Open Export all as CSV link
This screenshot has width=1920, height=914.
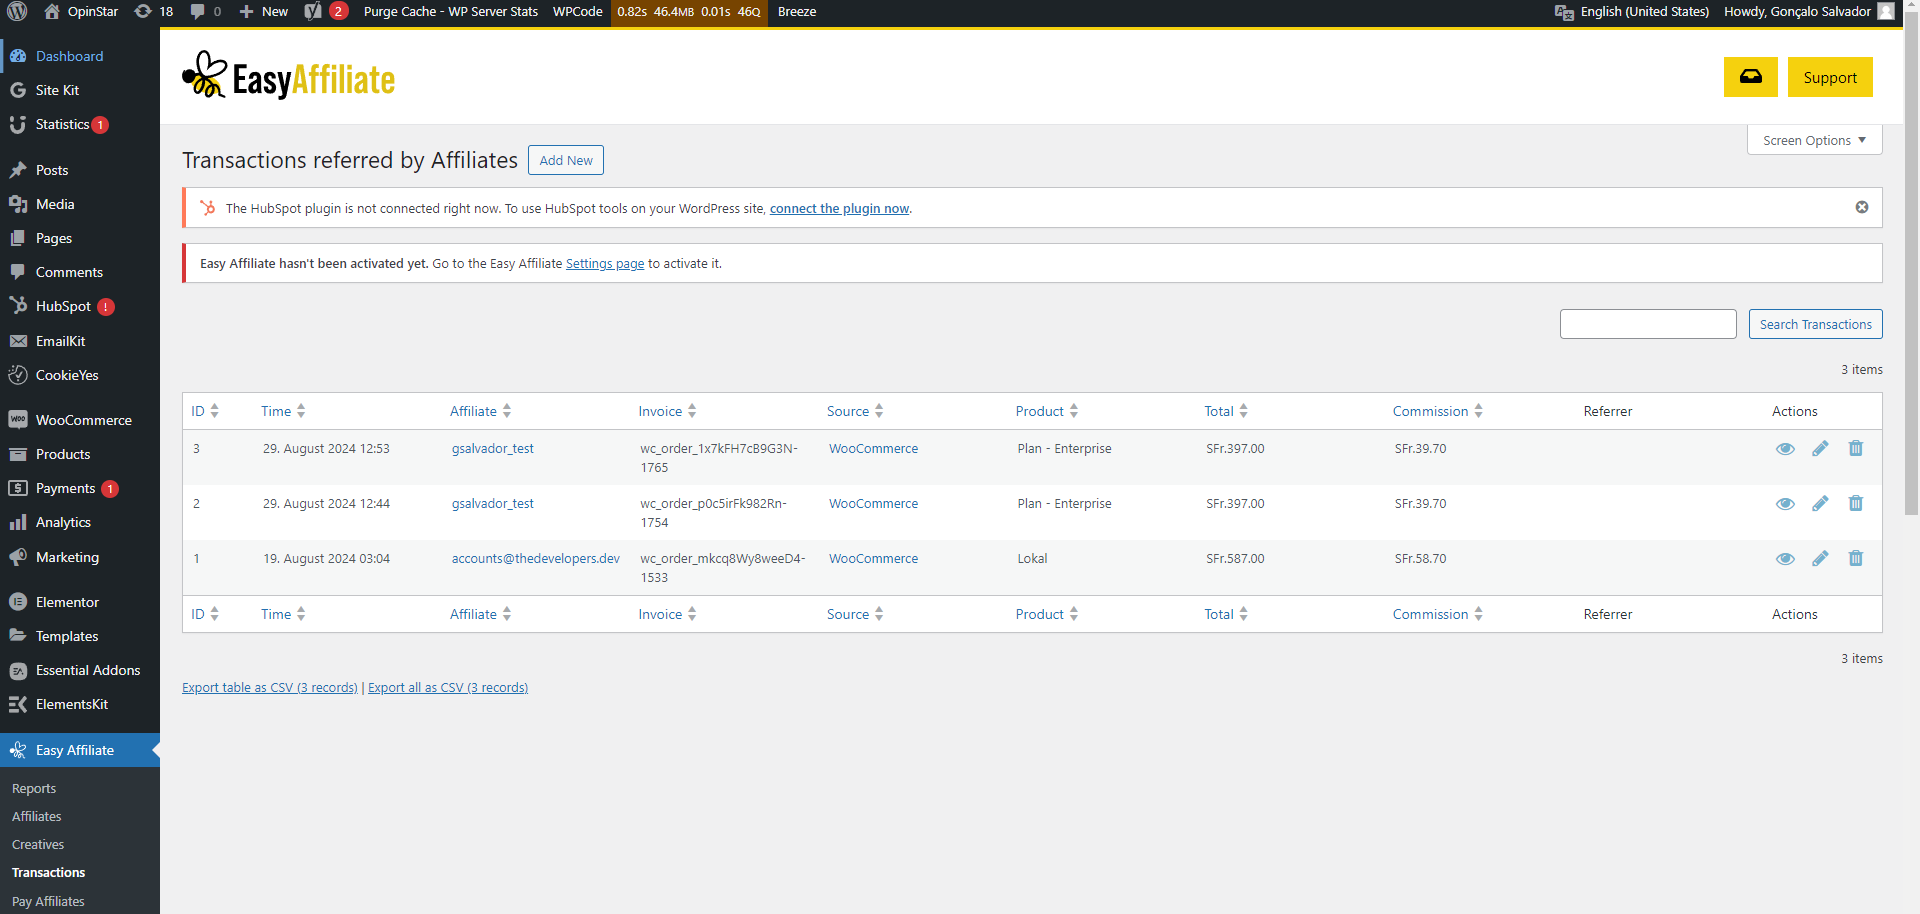coord(447,688)
